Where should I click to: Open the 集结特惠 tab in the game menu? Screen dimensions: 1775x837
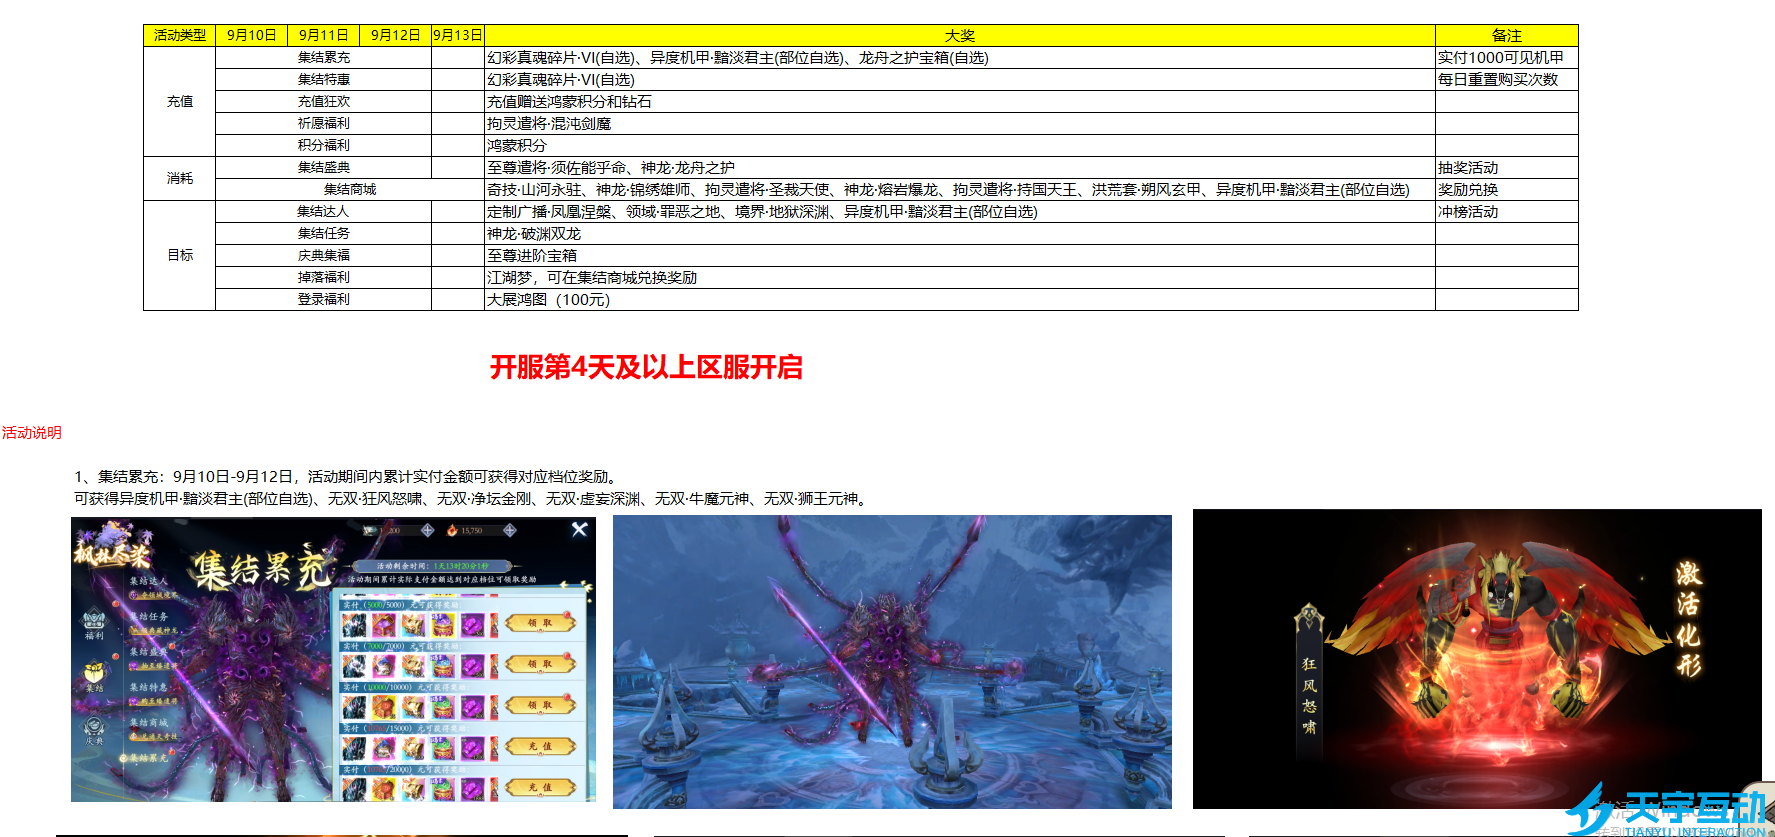click(x=149, y=687)
